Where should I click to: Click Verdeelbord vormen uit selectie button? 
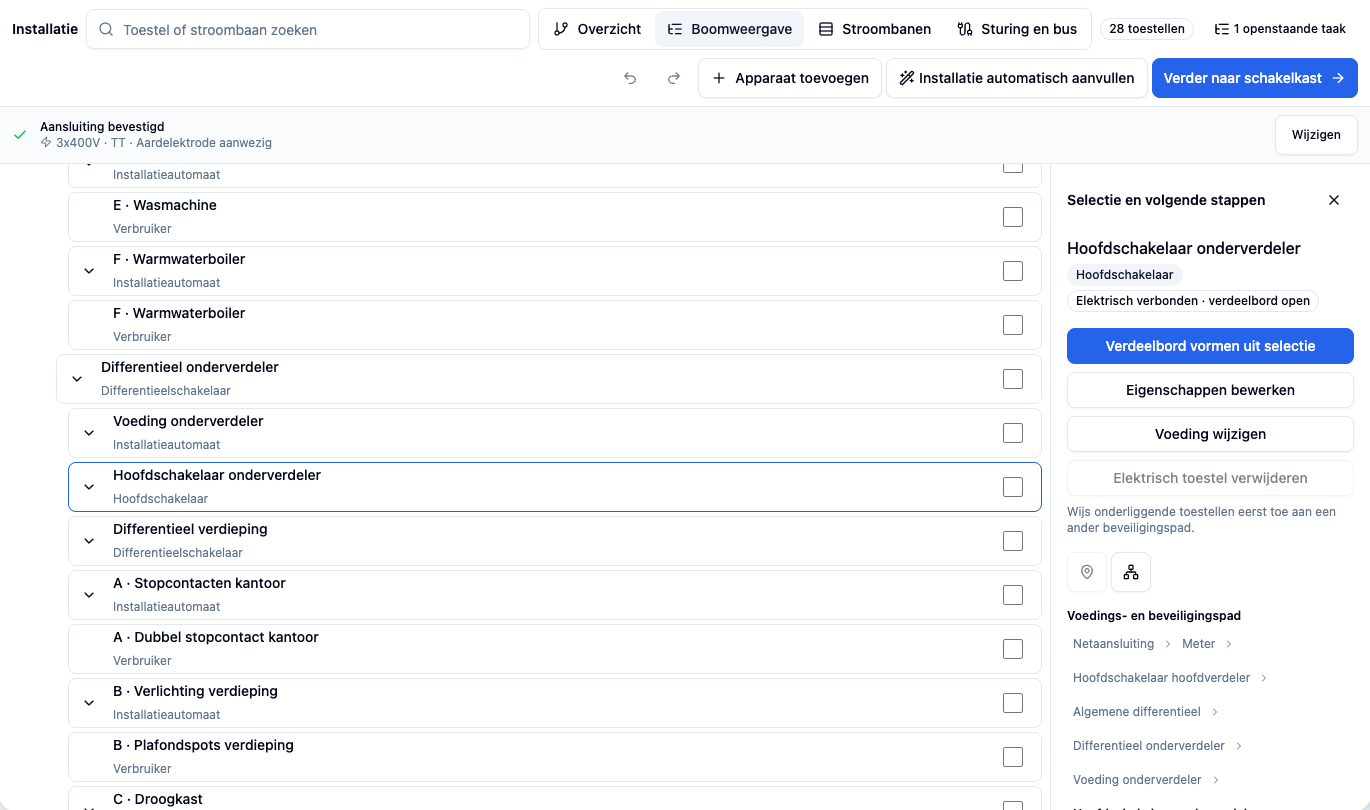coord(1210,346)
